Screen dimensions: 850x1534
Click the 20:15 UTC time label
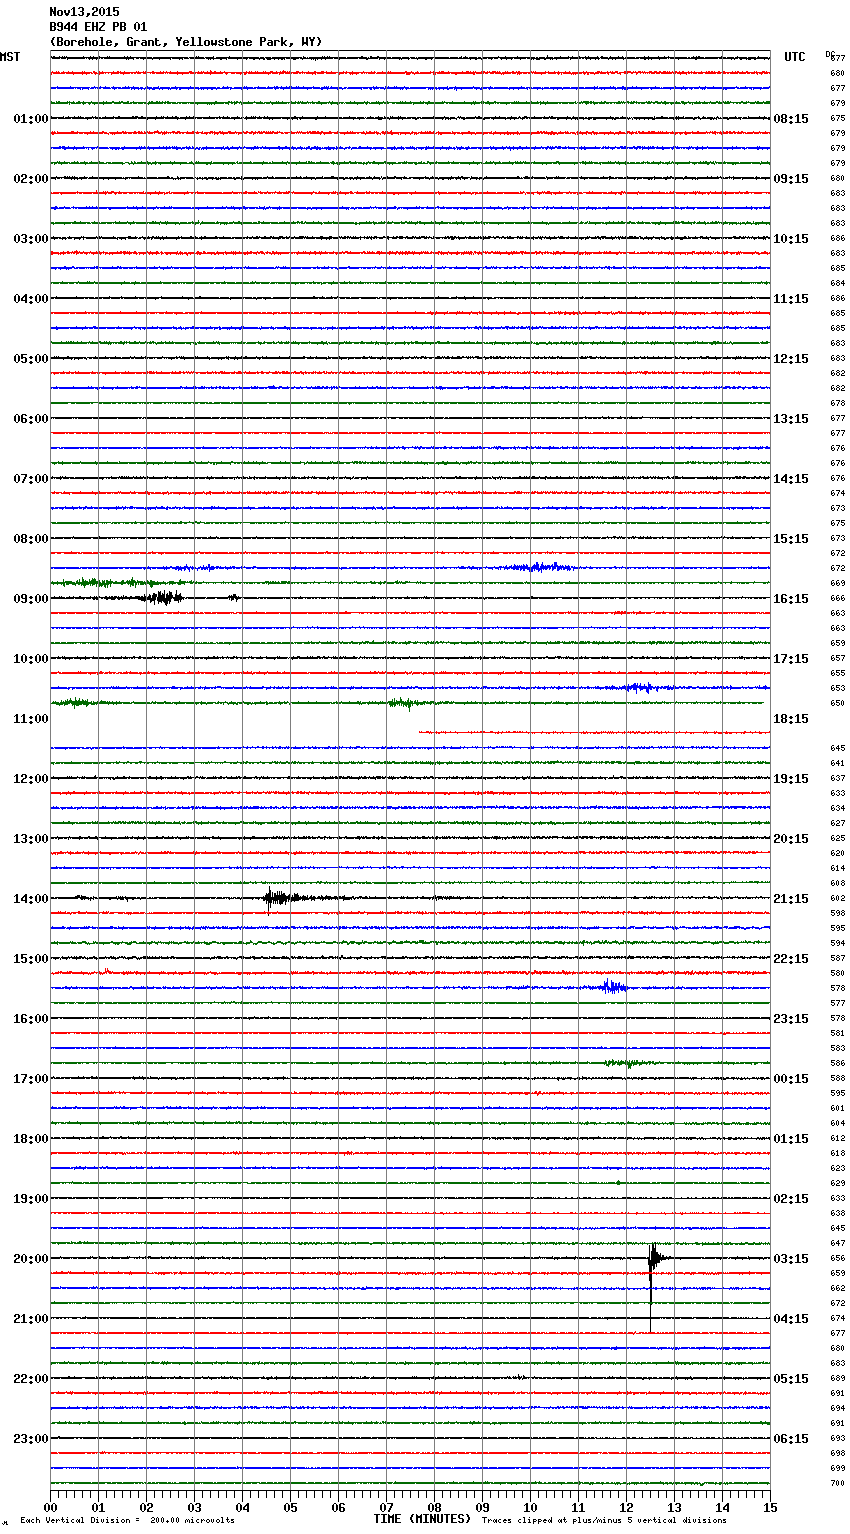pyautogui.click(x=791, y=839)
